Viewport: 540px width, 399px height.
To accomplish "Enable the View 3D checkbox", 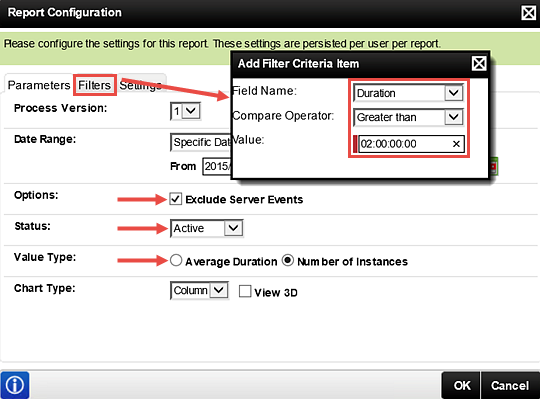I will pos(245,291).
